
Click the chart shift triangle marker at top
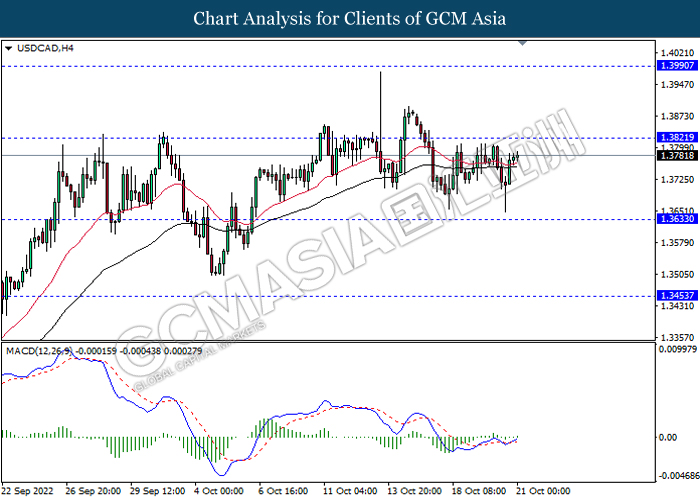click(x=522, y=43)
